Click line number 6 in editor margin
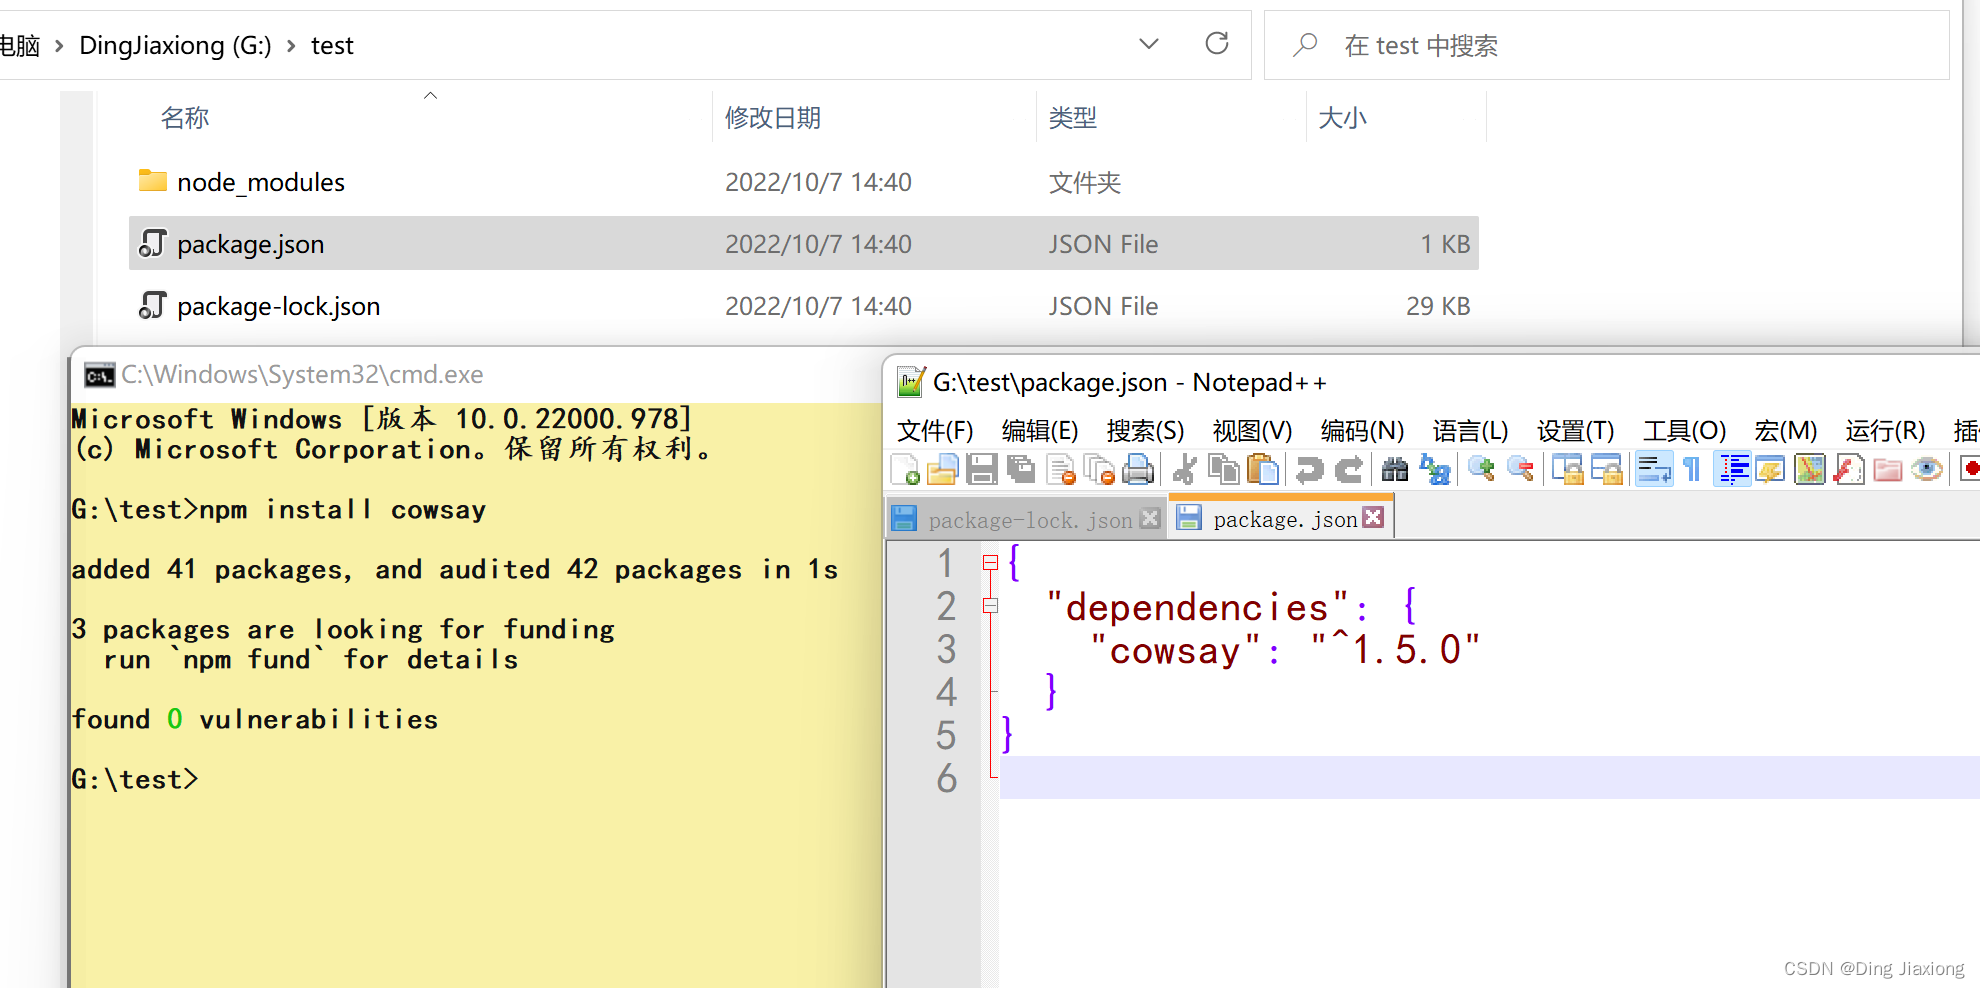 [946, 778]
